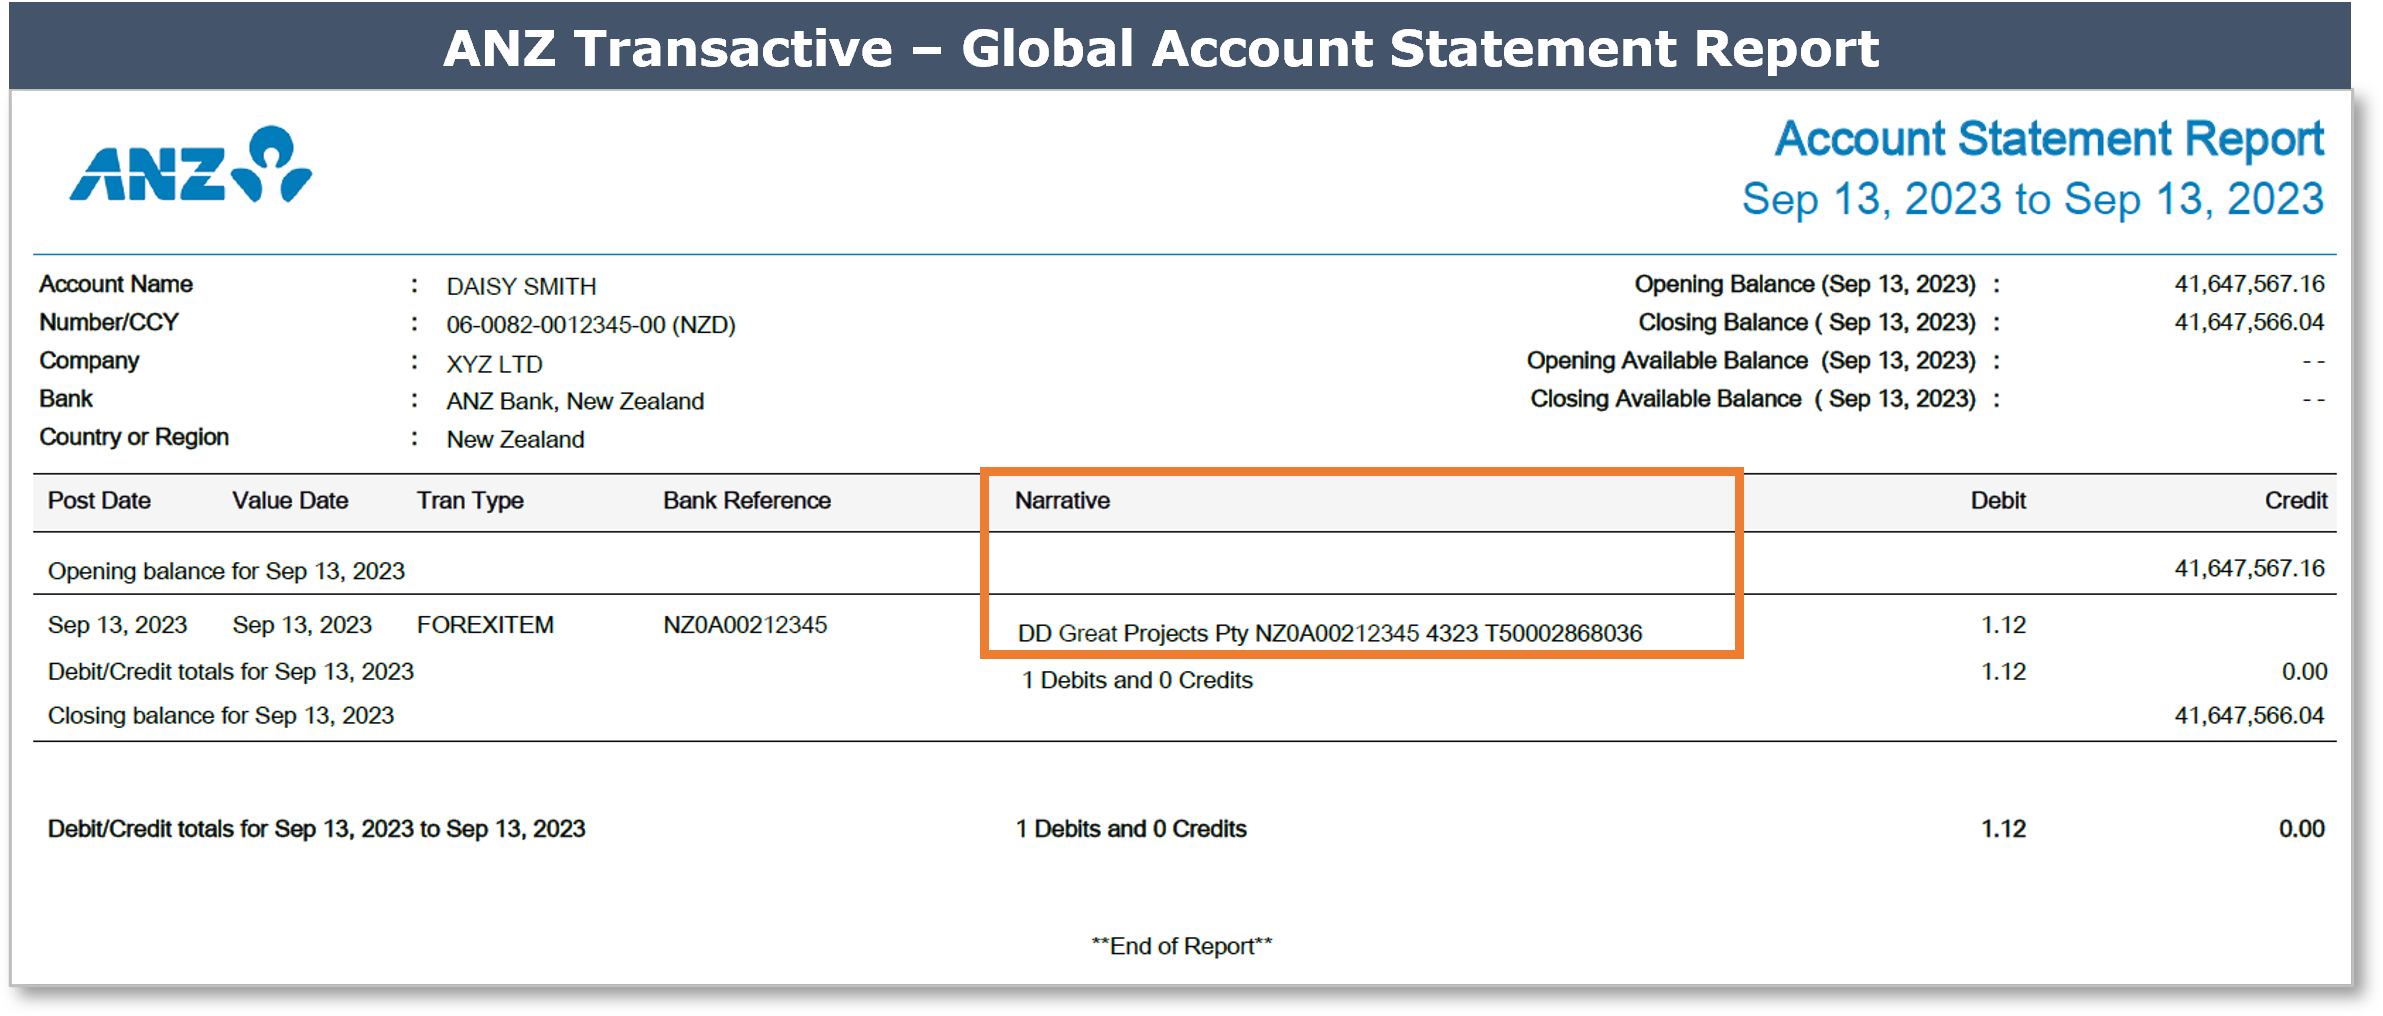Click the top-right Opening Balance value 41,647,567.16
Image resolution: width=2383 pixels, height=1016 pixels.
pyautogui.click(x=2248, y=284)
